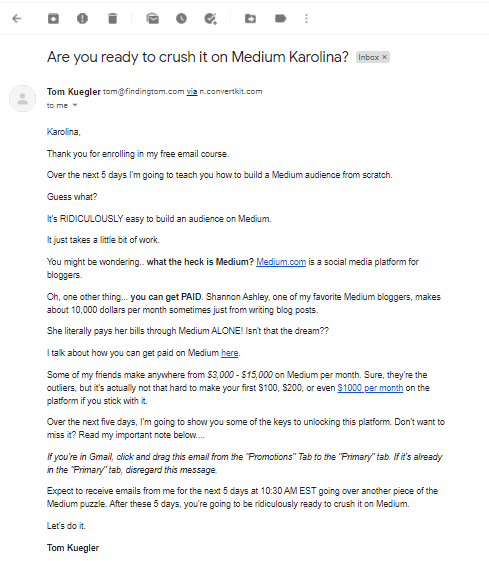This screenshot has width=489, height=561.
Task: Move email to another folder
Action: point(250,18)
